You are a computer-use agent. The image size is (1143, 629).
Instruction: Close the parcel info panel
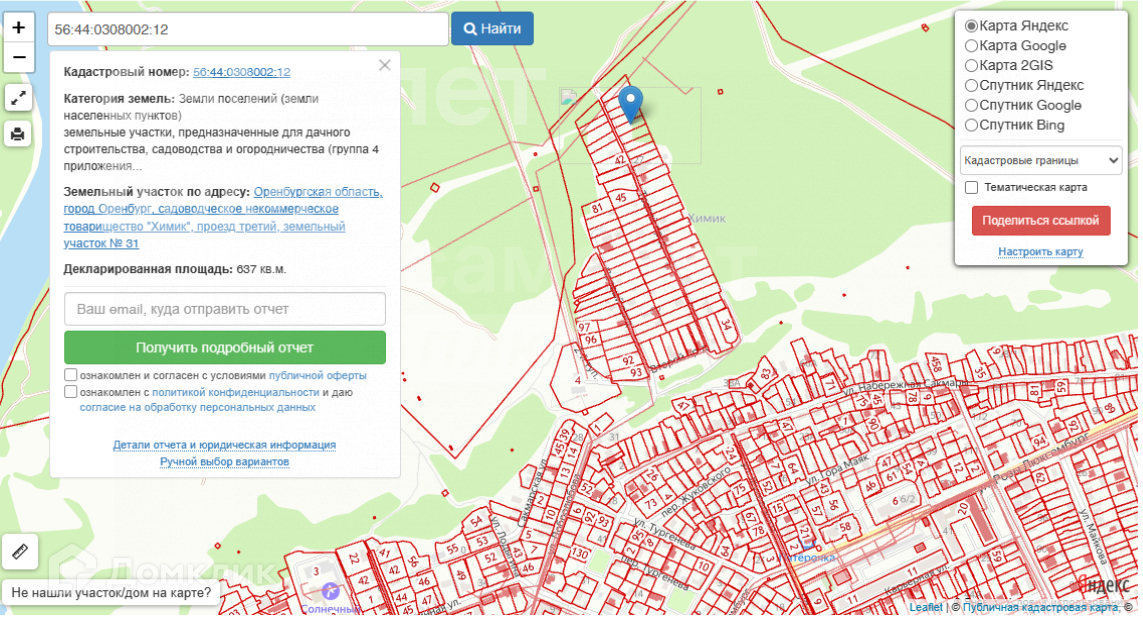point(385,66)
